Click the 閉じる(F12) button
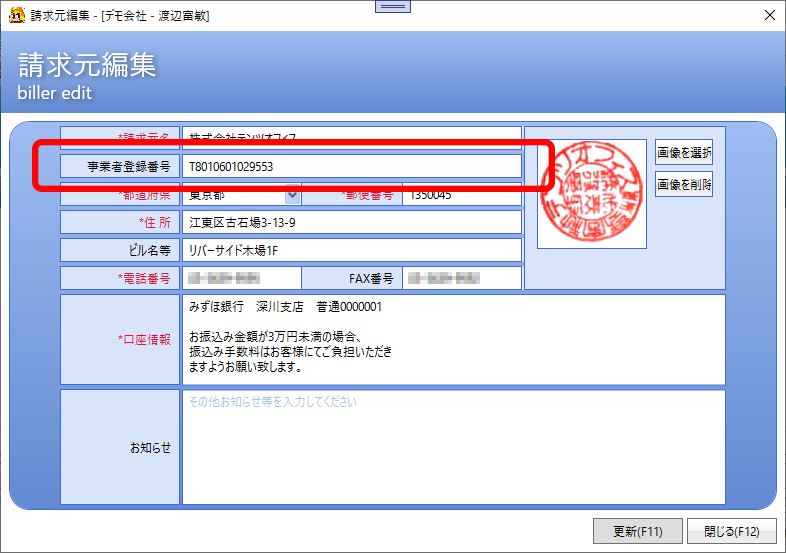The image size is (786, 553). pyautogui.click(x=732, y=531)
